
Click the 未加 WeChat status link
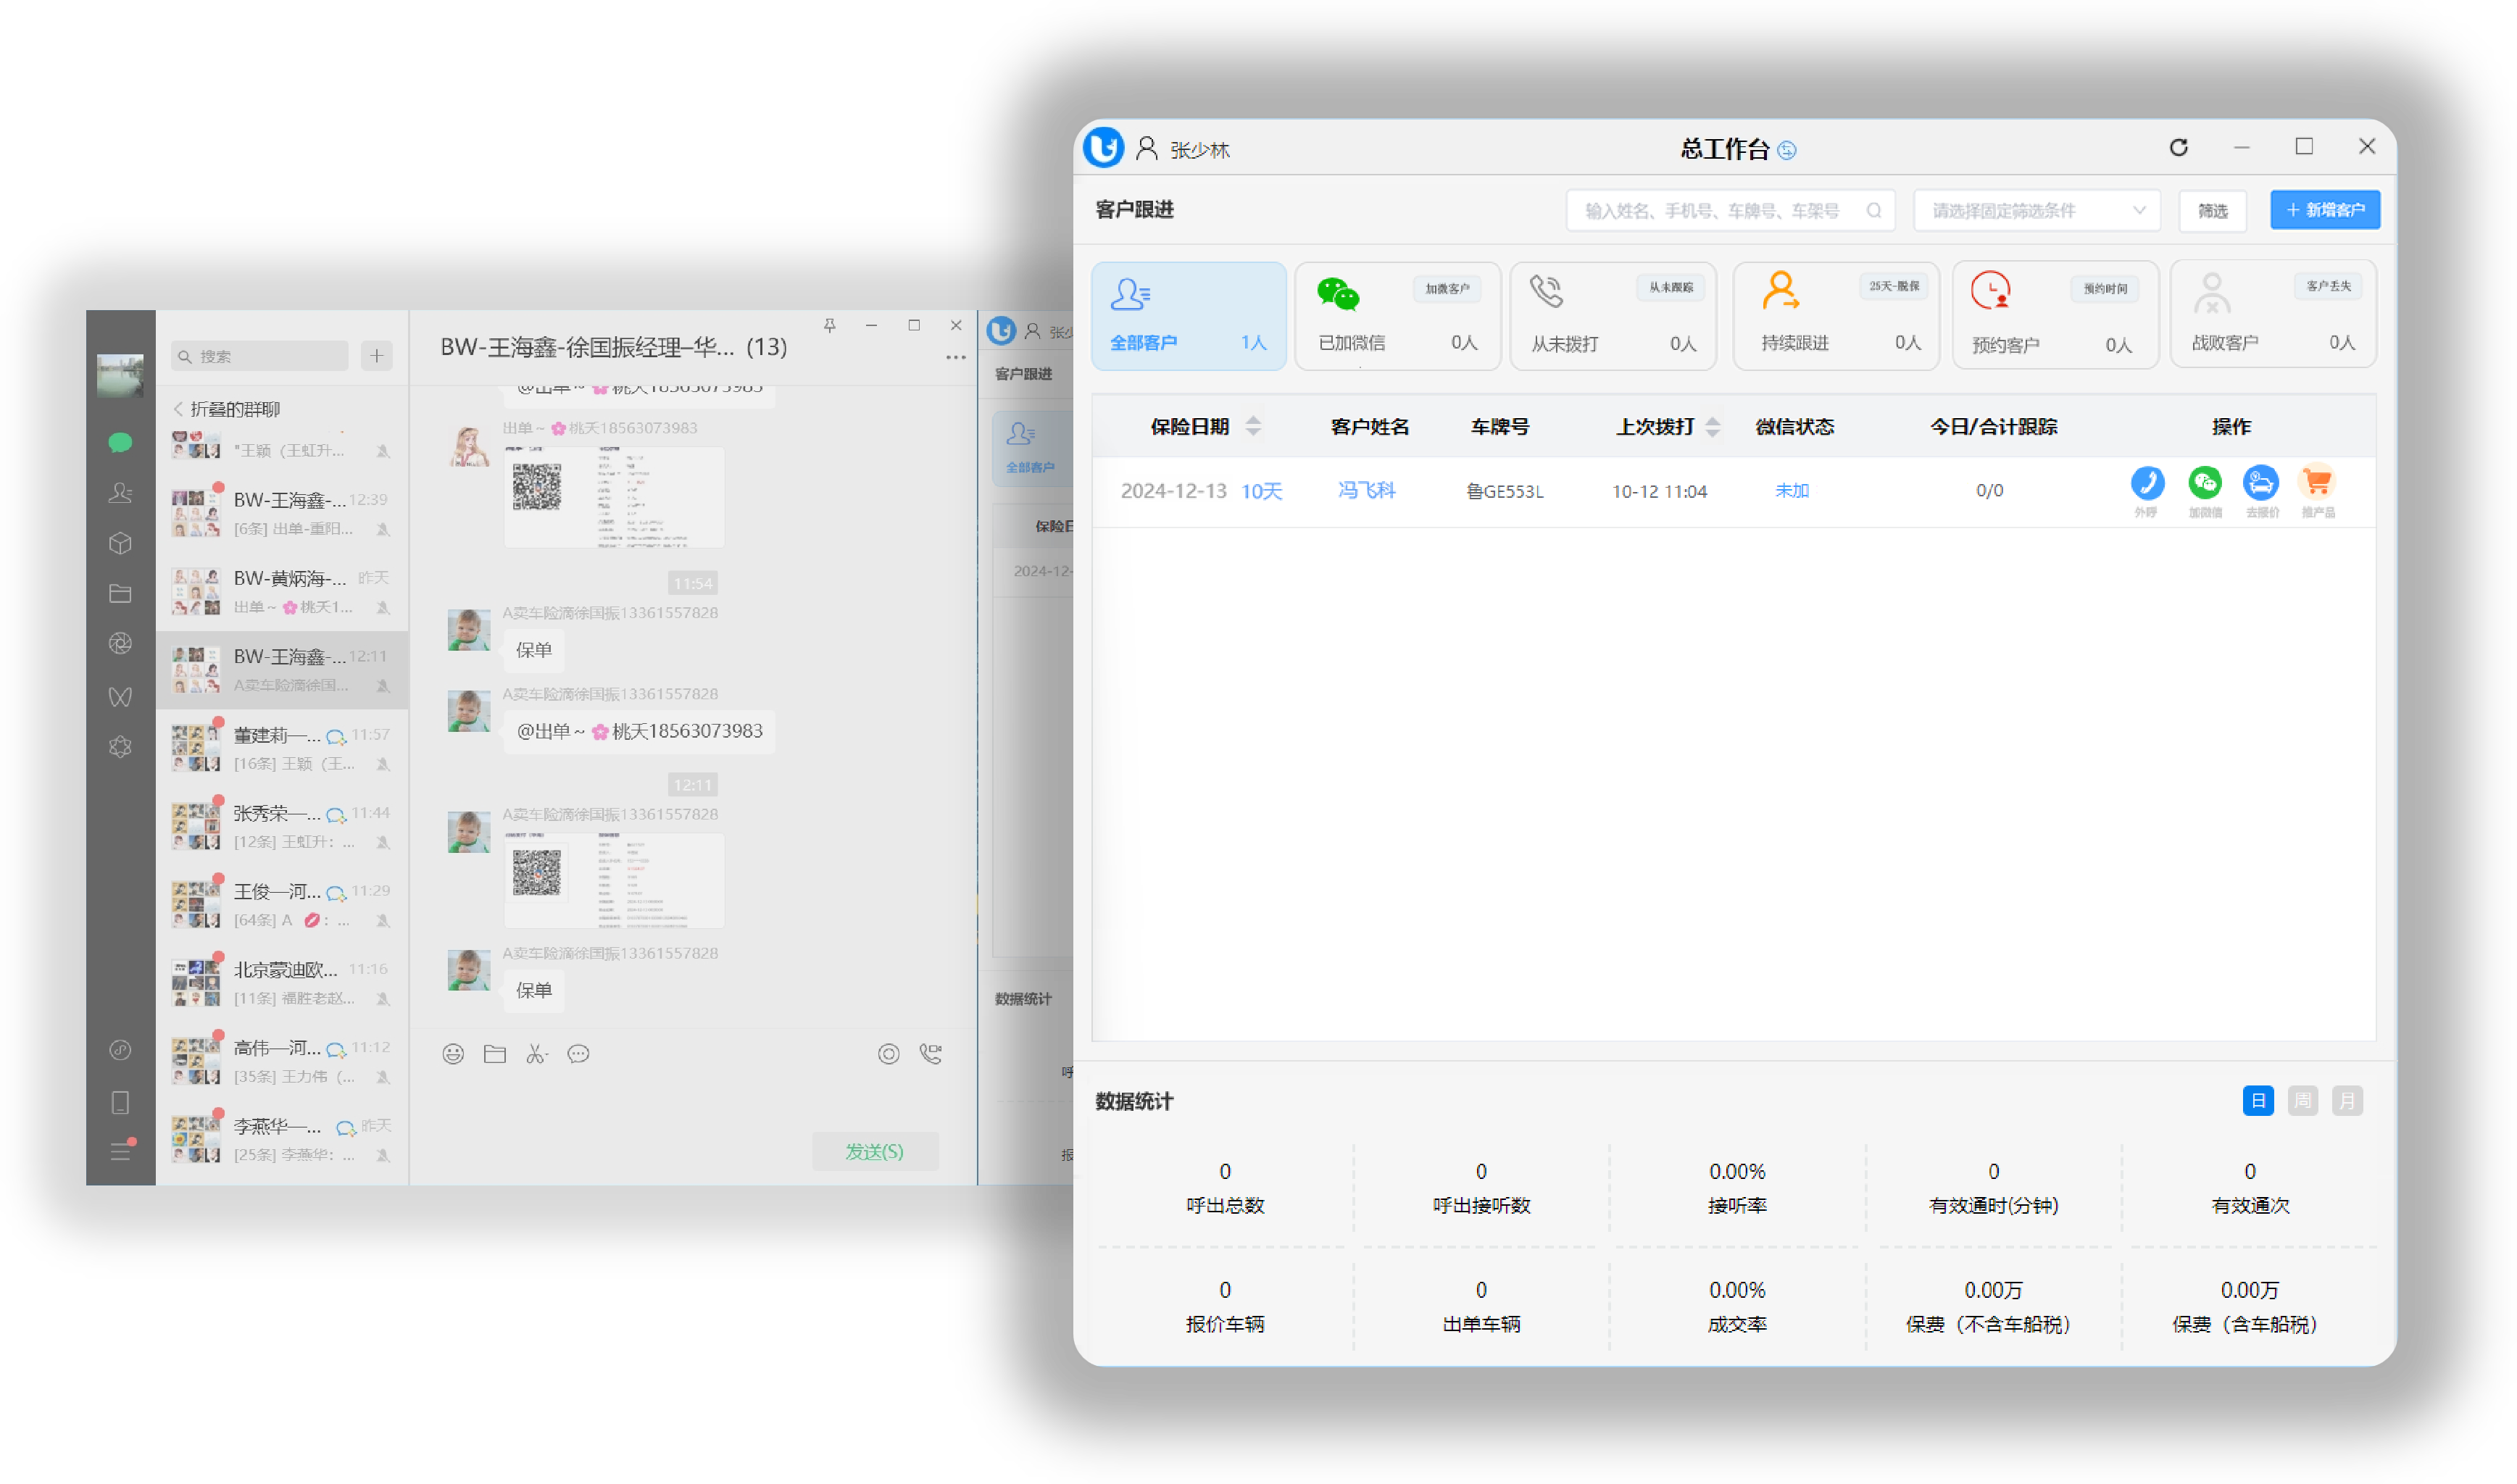tap(1791, 491)
